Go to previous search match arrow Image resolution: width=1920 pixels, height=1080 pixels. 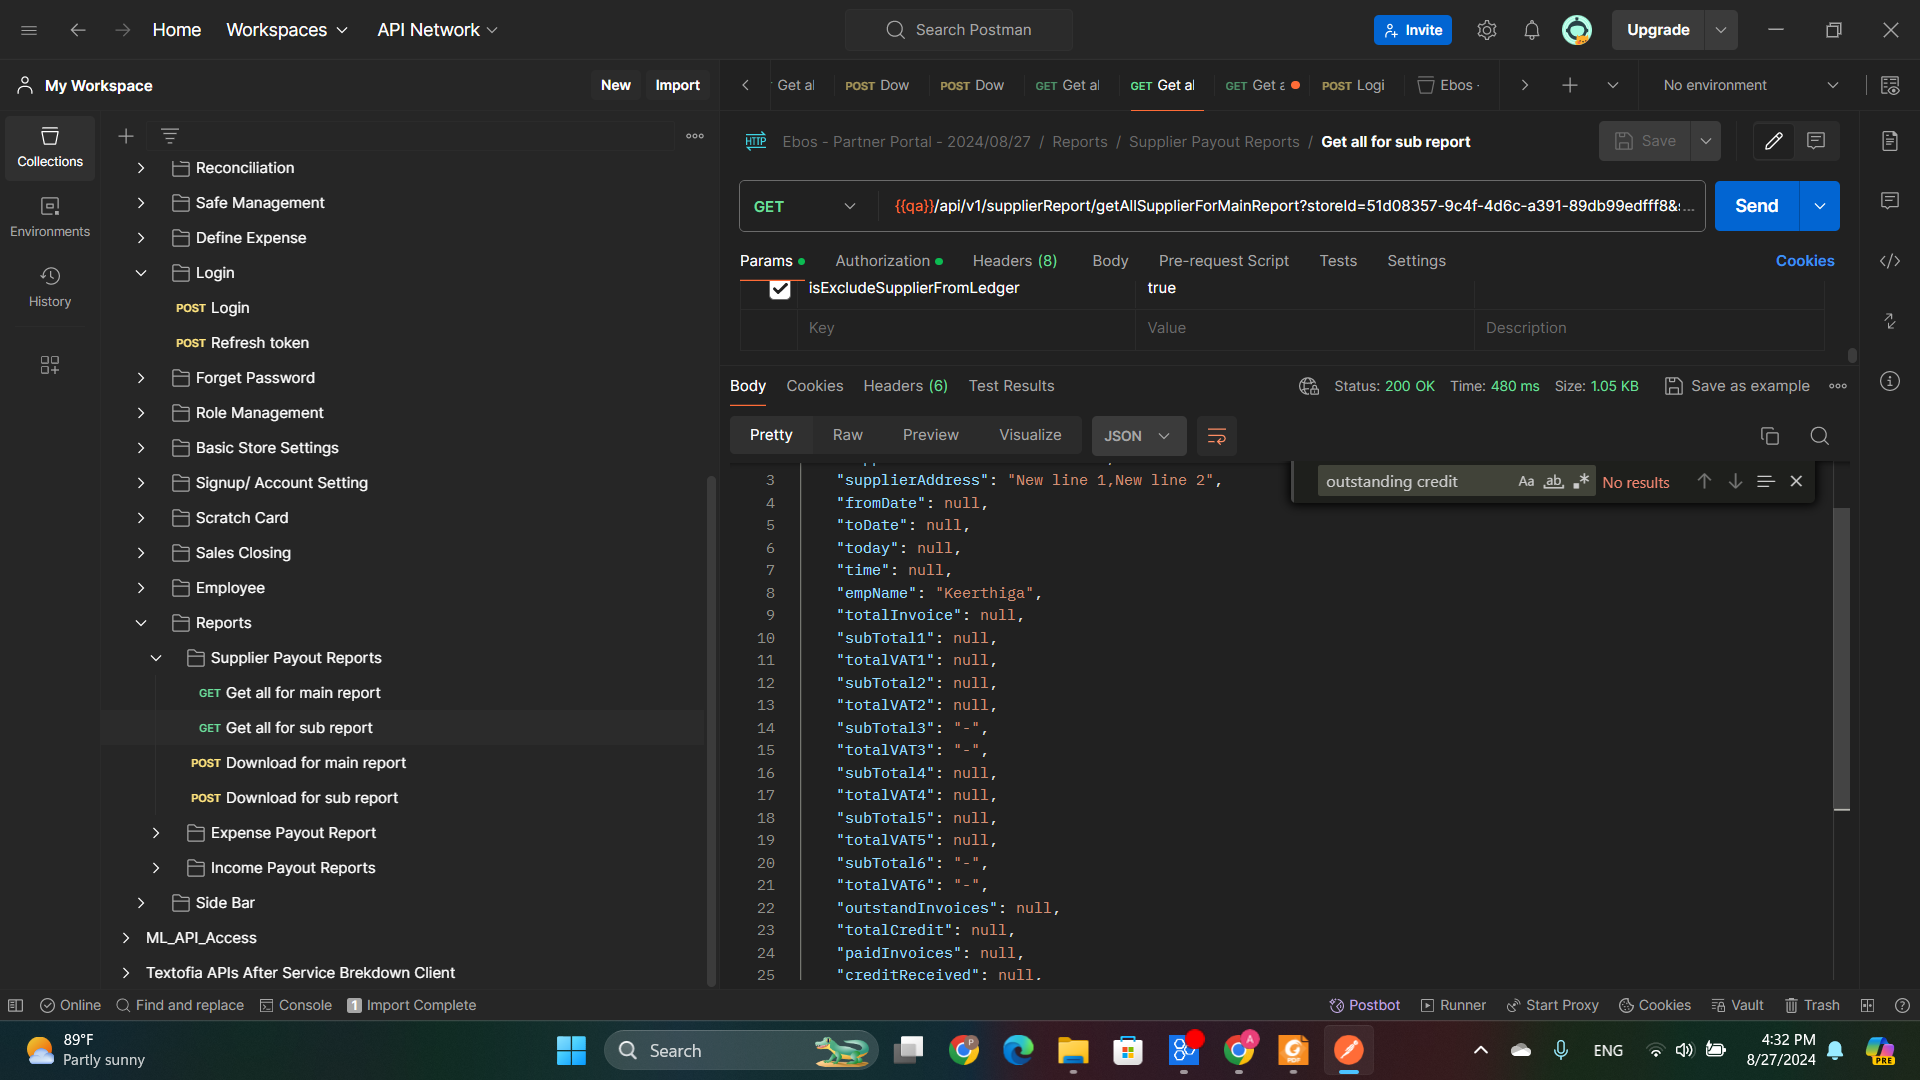1704,481
